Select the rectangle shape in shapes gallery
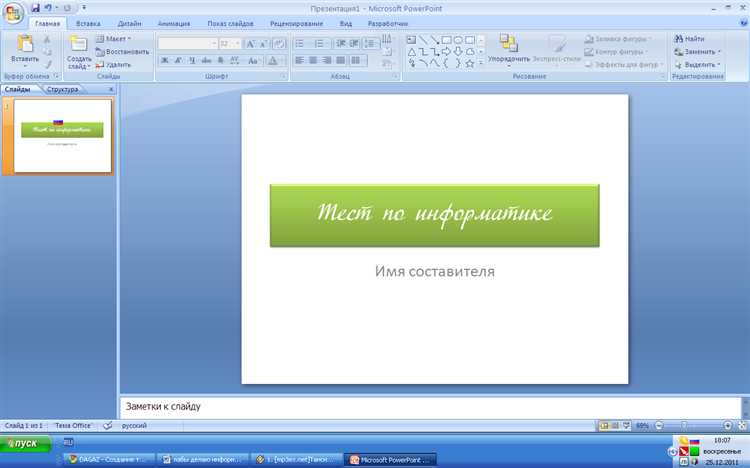The height and width of the screenshot is (468, 750). pos(446,40)
